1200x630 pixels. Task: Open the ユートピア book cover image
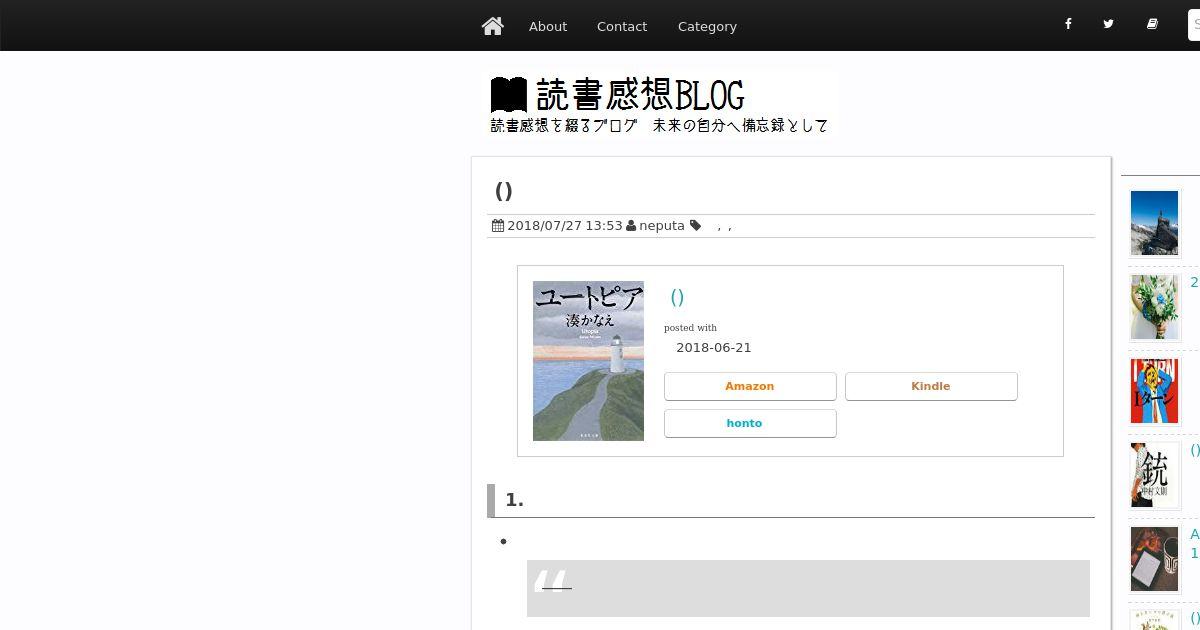tap(588, 361)
